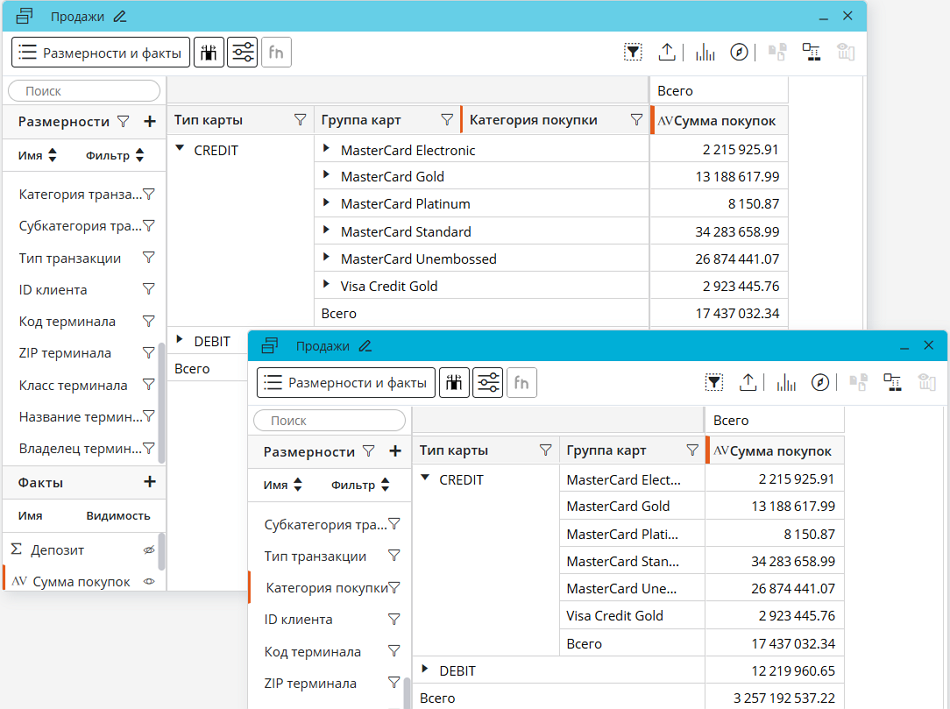Viewport: 950px width, 709px height.
Task: Click the chart icon in the front window toolbar
Action: coord(786,382)
